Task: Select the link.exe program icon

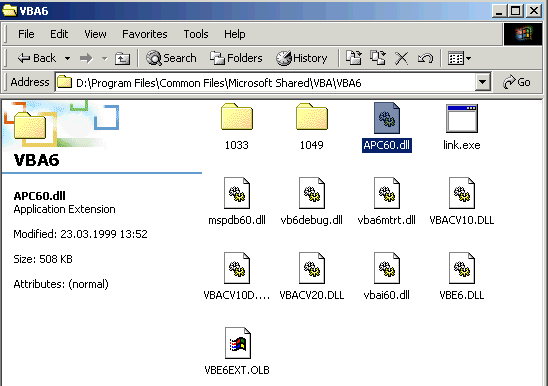Action: [462, 119]
